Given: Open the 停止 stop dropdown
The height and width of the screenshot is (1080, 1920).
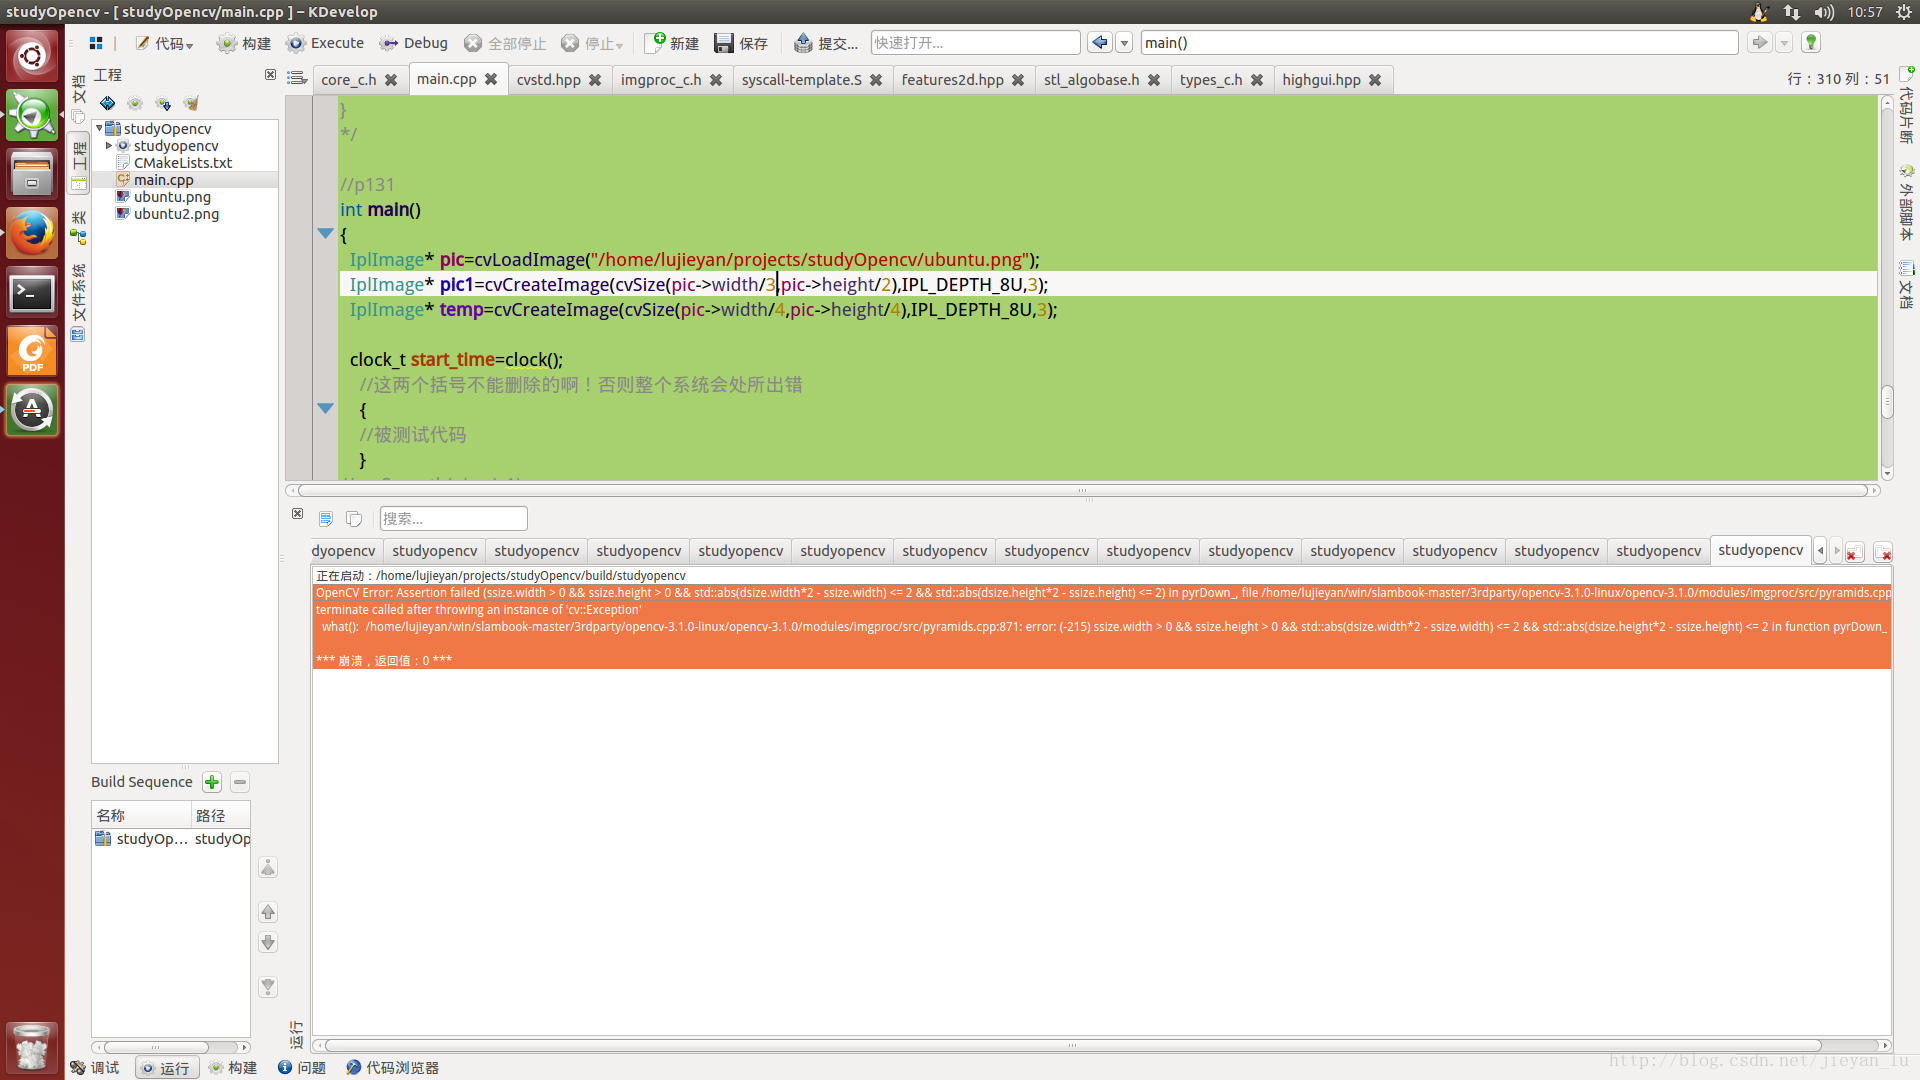Looking at the screenshot, I should pyautogui.click(x=592, y=43).
